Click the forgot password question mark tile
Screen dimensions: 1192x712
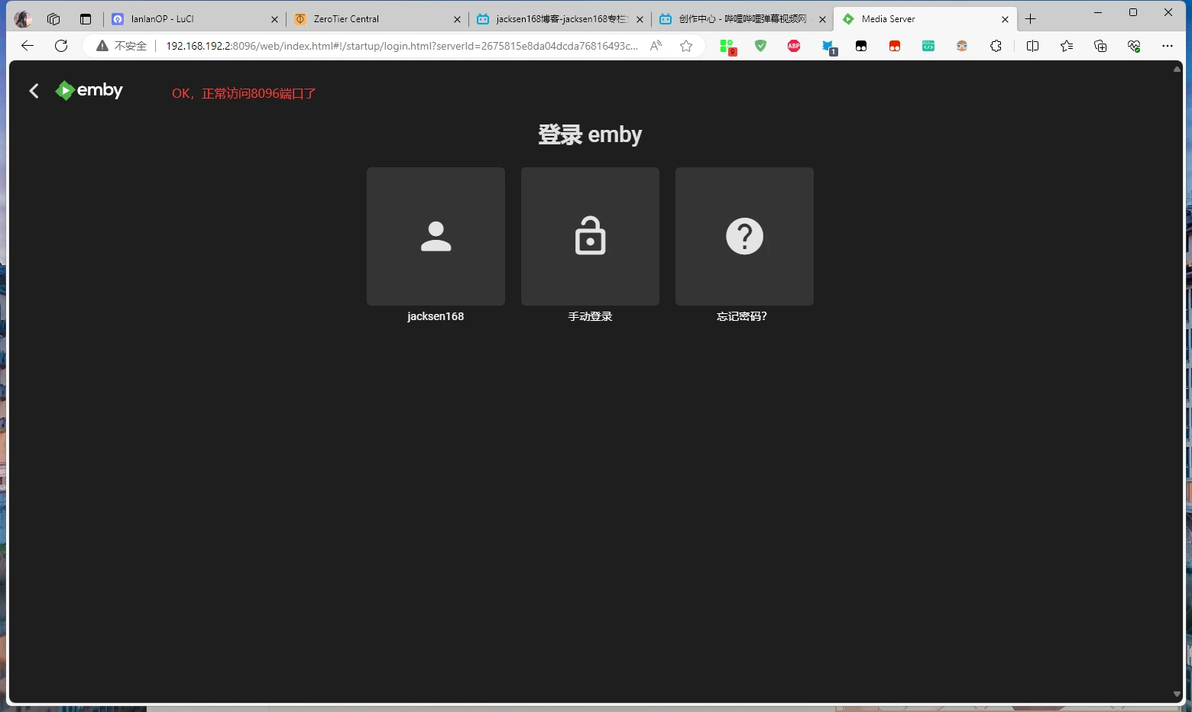click(x=744, y=236)
